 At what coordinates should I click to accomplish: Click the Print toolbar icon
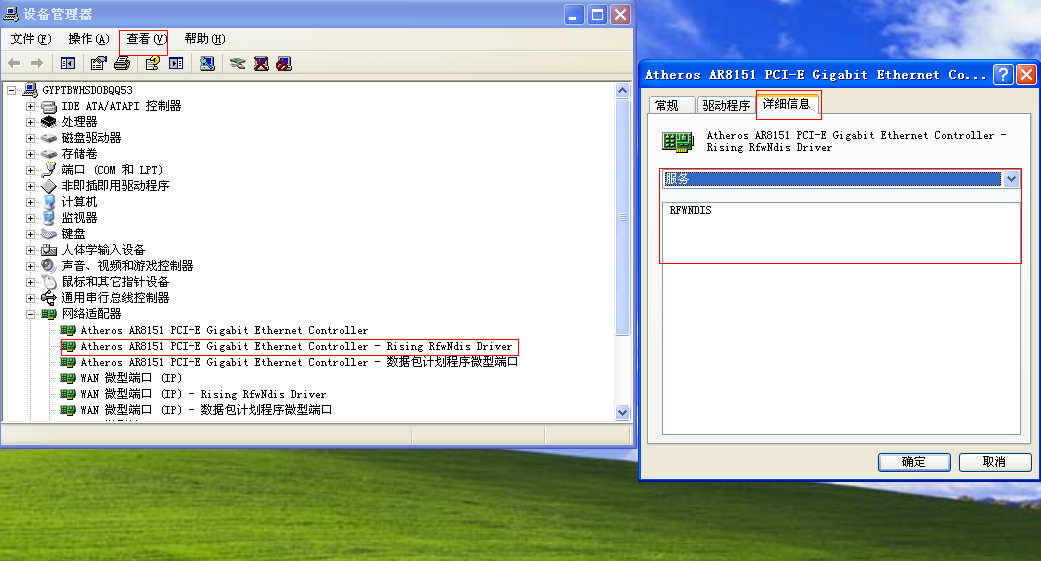coord(122,64)
